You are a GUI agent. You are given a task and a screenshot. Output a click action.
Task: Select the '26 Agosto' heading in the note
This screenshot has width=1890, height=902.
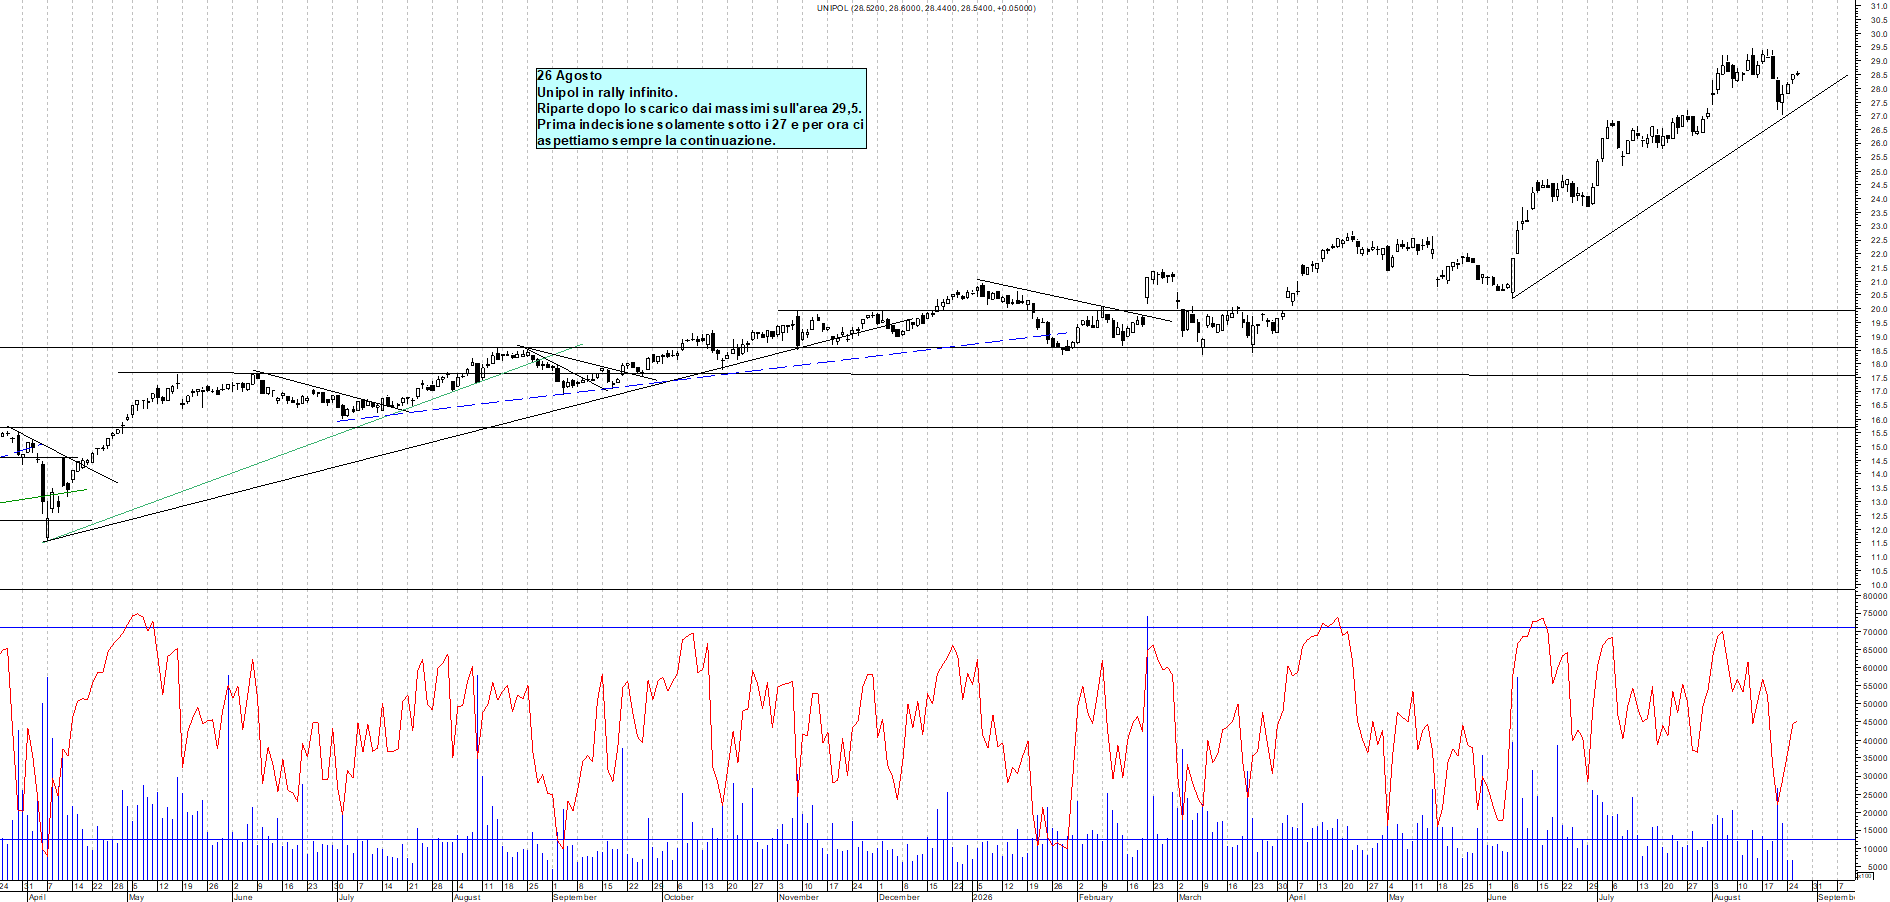(570, 76)
